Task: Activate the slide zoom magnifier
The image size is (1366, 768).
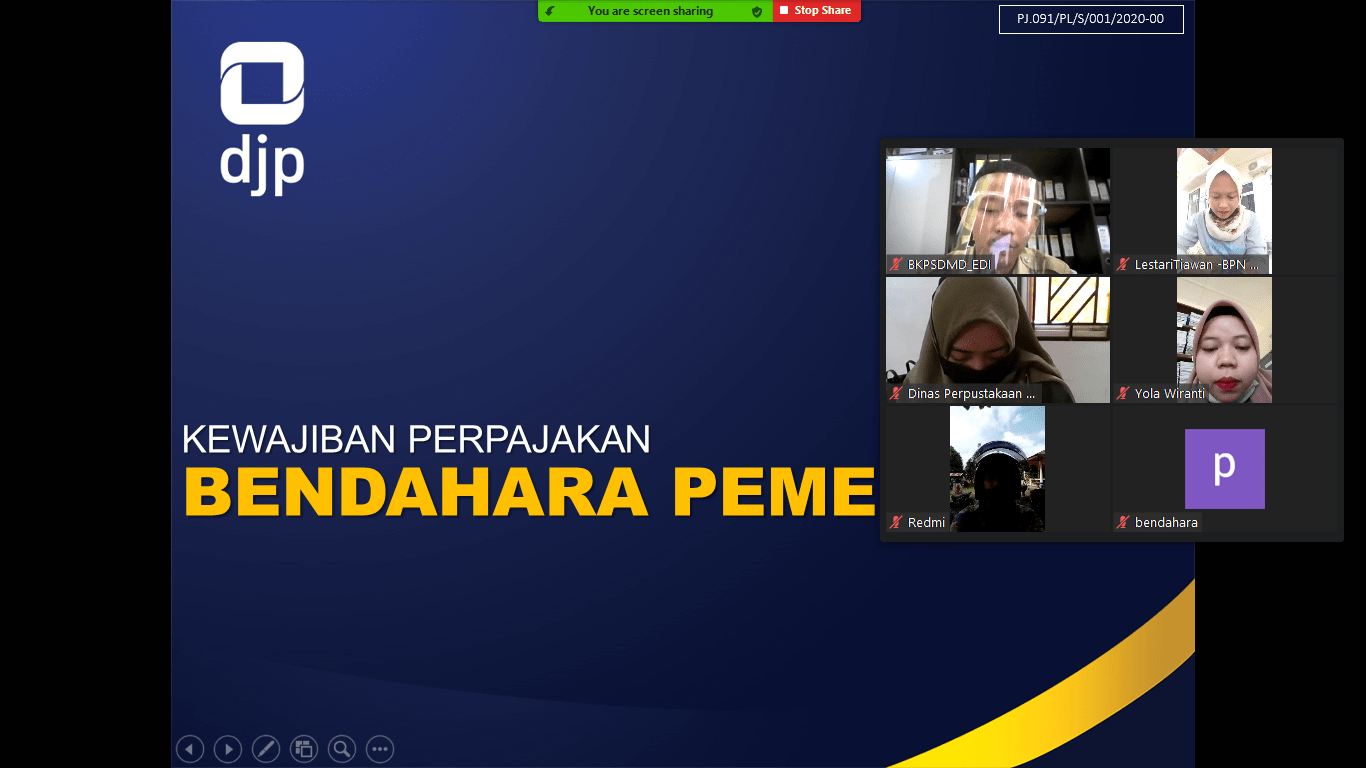Action: (x=342, y=749)
